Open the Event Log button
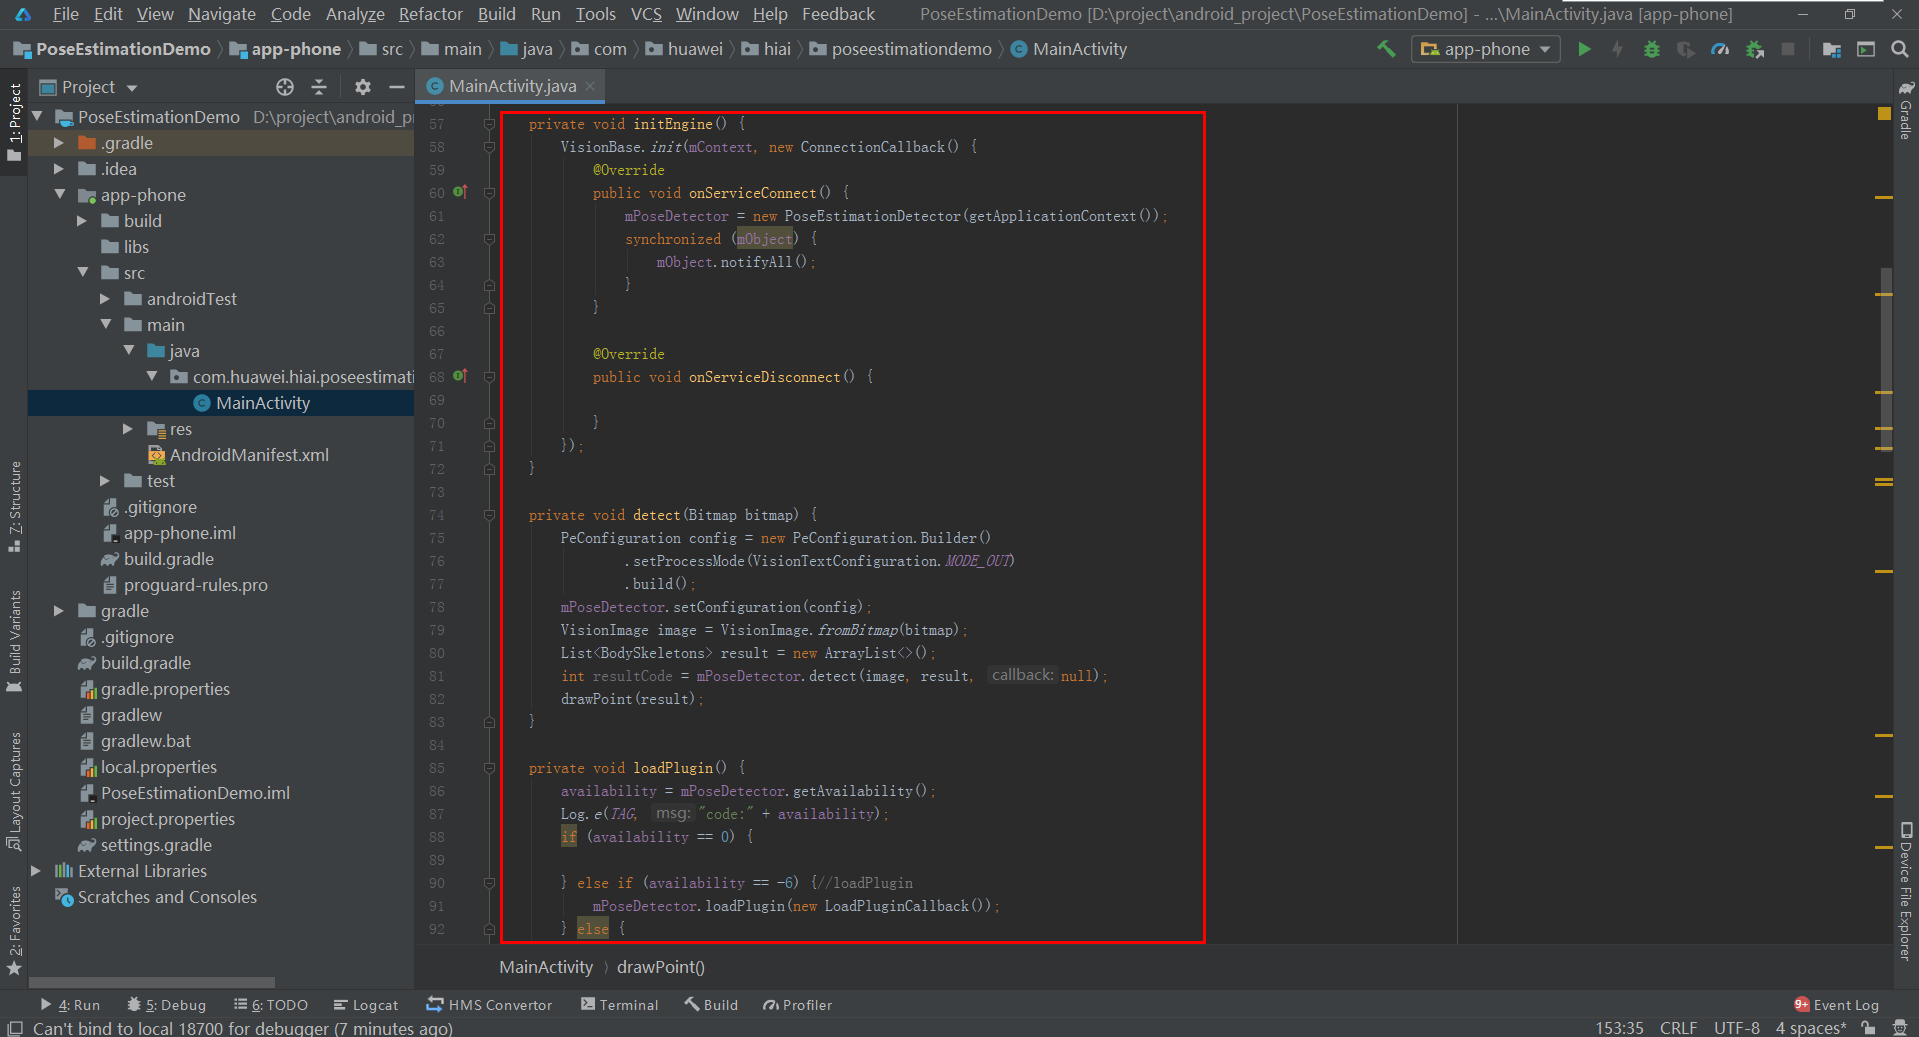The image size is (1919, 1037). tap(1836, 1005)
